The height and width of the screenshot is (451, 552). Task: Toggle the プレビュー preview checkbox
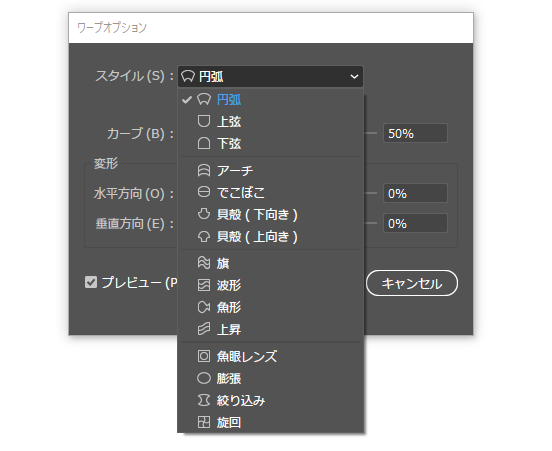[x=91, y=282]
